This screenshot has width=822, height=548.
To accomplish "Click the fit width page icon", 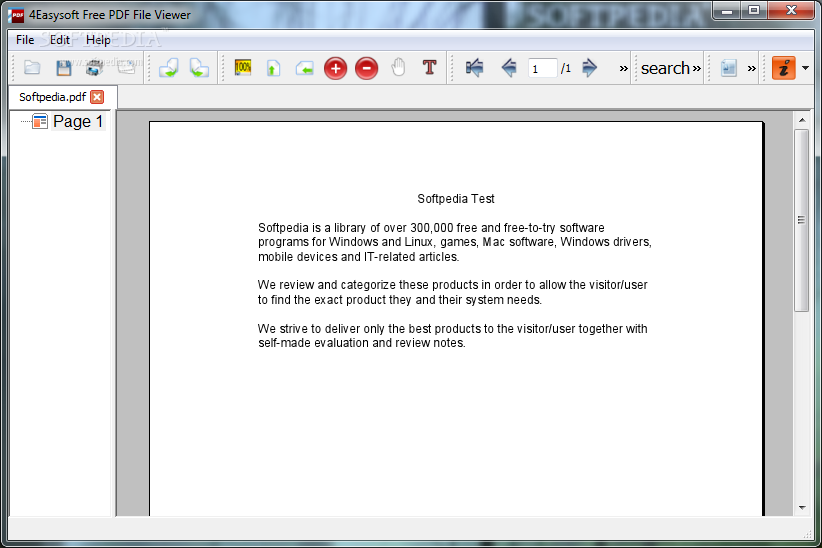I will [304, 68].
